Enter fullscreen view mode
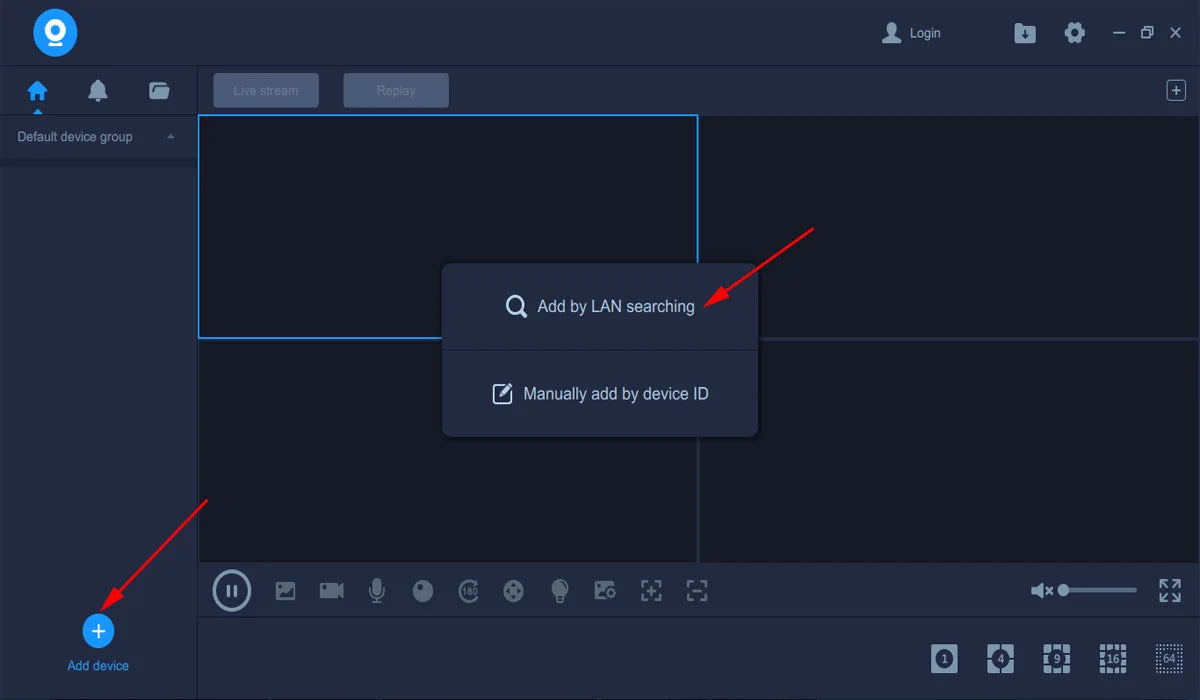 pyautogui.click(x=1169, y=591)
